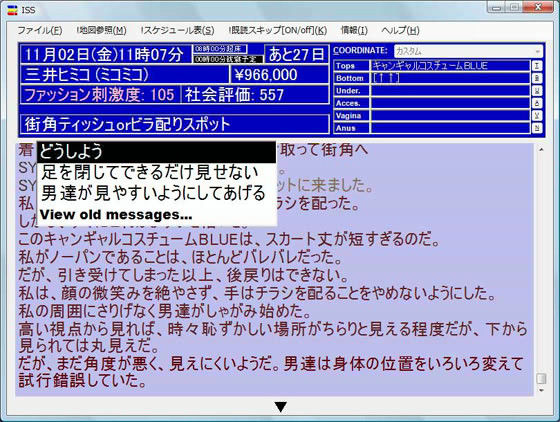Open the COORDINATE カスタム dropdown

point(468,51)
